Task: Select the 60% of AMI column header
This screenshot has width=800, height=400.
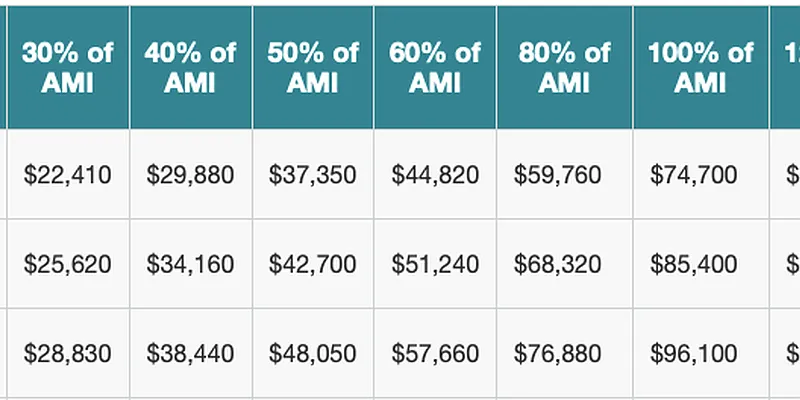Action: (x=435, y=67)
